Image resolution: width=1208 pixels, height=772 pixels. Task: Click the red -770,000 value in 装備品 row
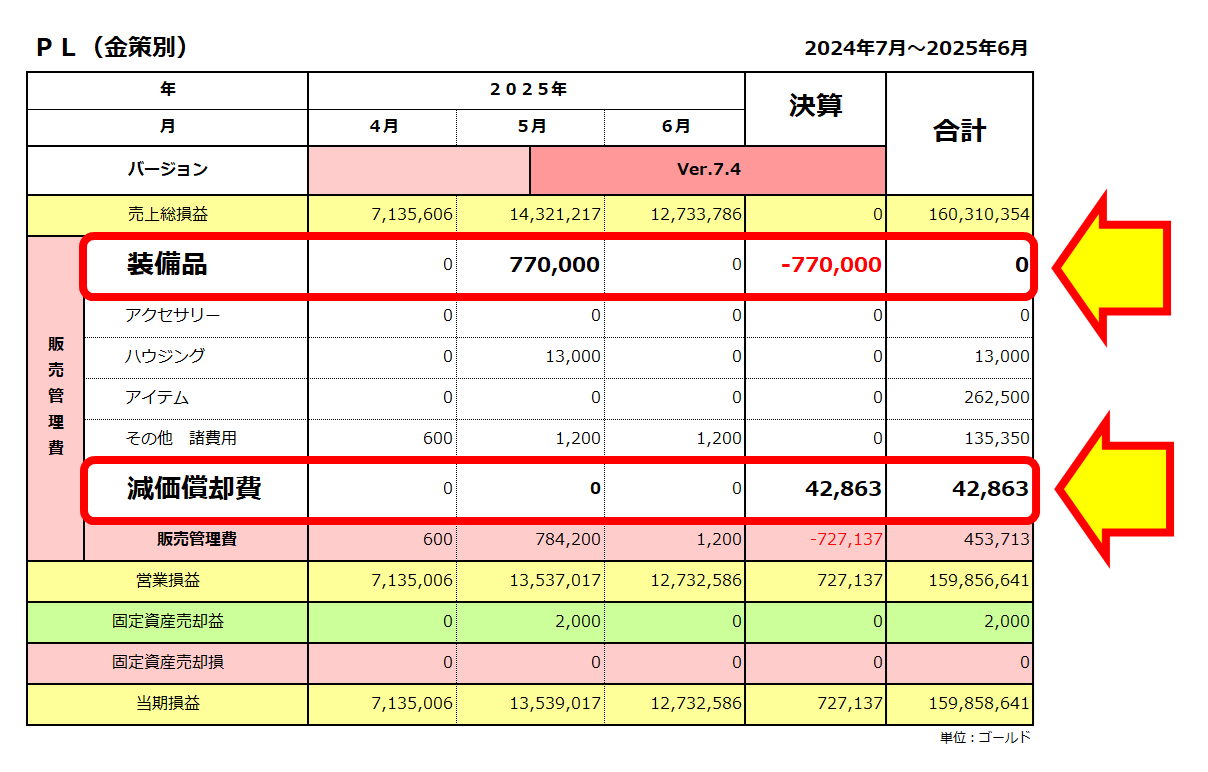pyautogui.click(x=833, y=265)
